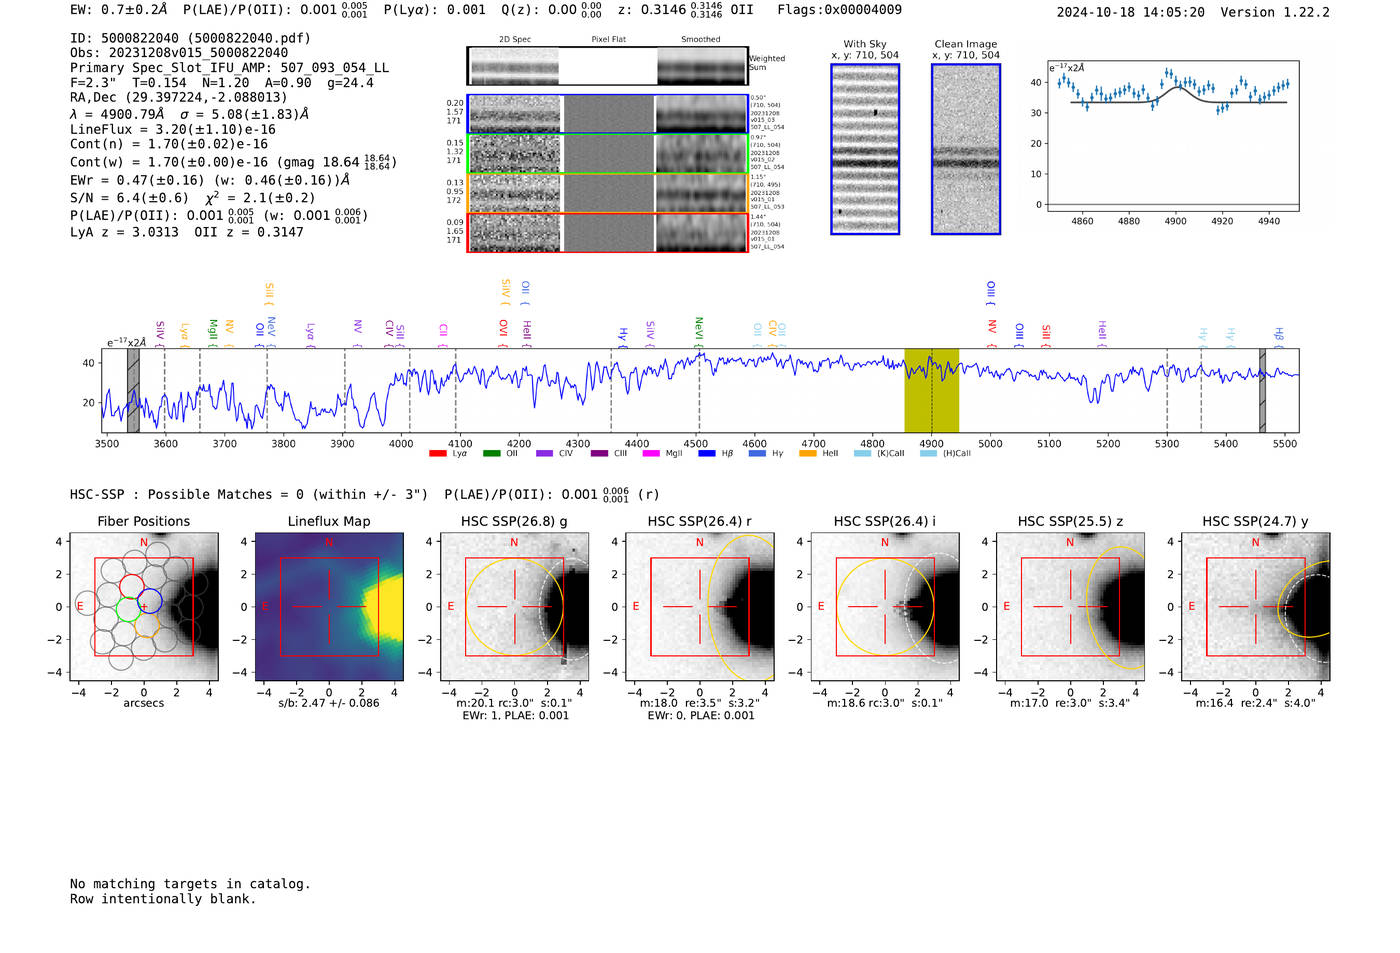
Task: Click the (K)CaII legend swatch
Action: [862, 454]
